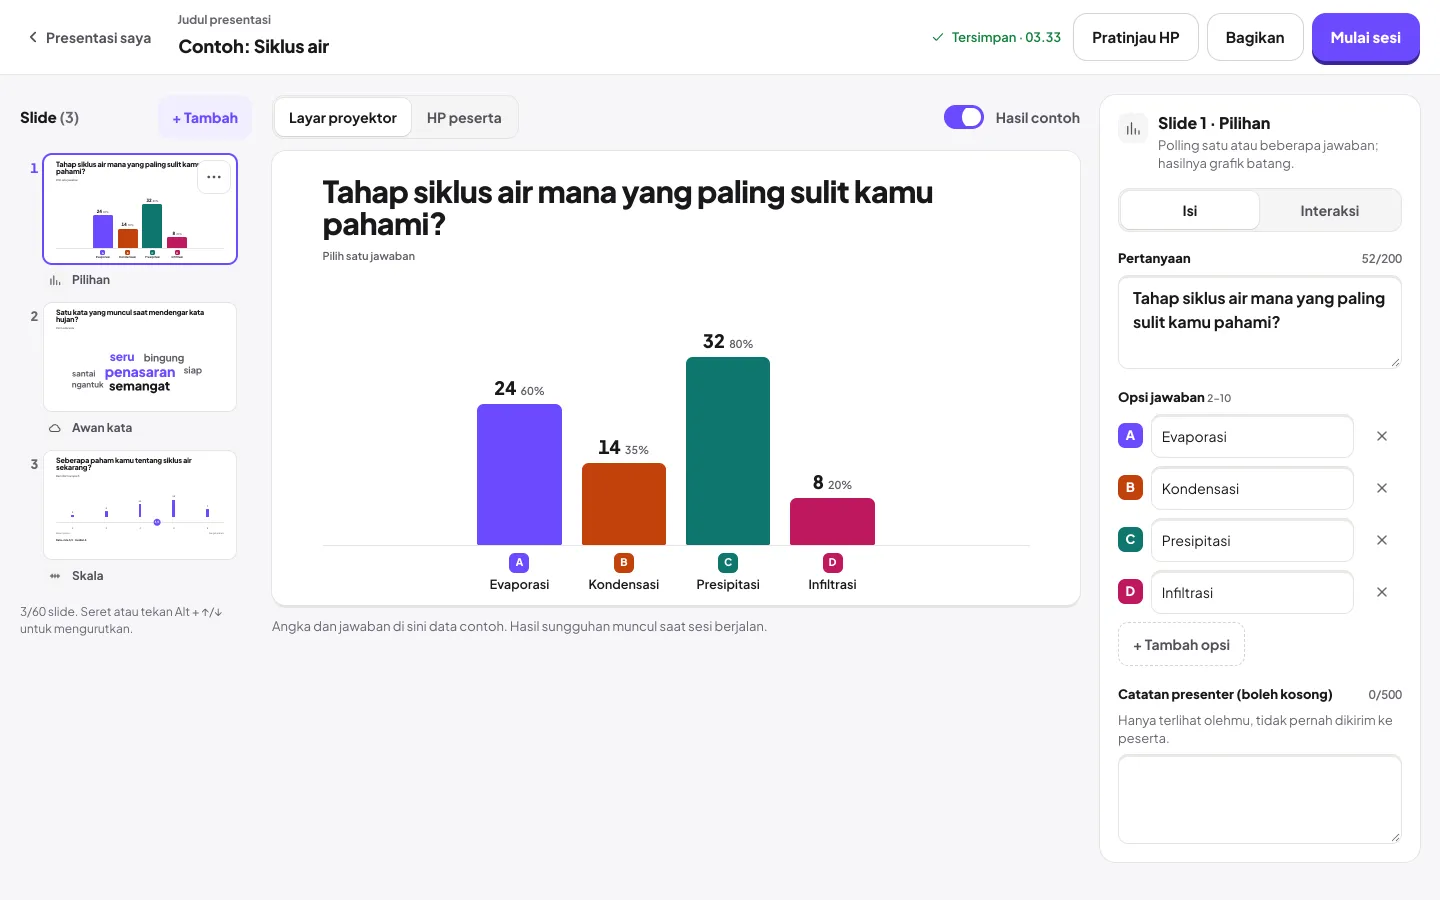This screenshot has height=900, width=1440.
Task: Edit the Evaporasi option field
Action: tap(1252, 437)
